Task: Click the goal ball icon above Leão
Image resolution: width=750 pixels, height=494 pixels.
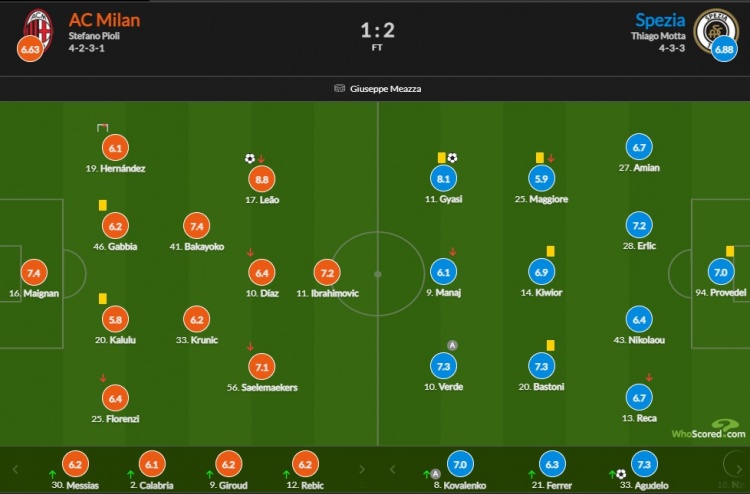Action: pyautogui.click(x=250, y=158)
